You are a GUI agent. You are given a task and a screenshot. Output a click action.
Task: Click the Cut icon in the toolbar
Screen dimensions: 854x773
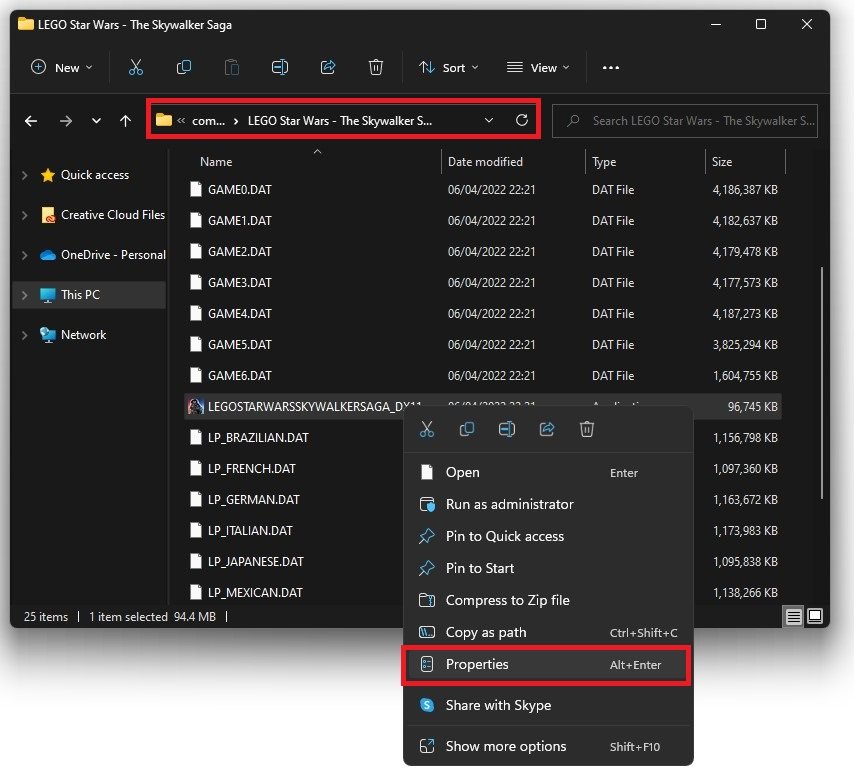[x=136, y=67]
